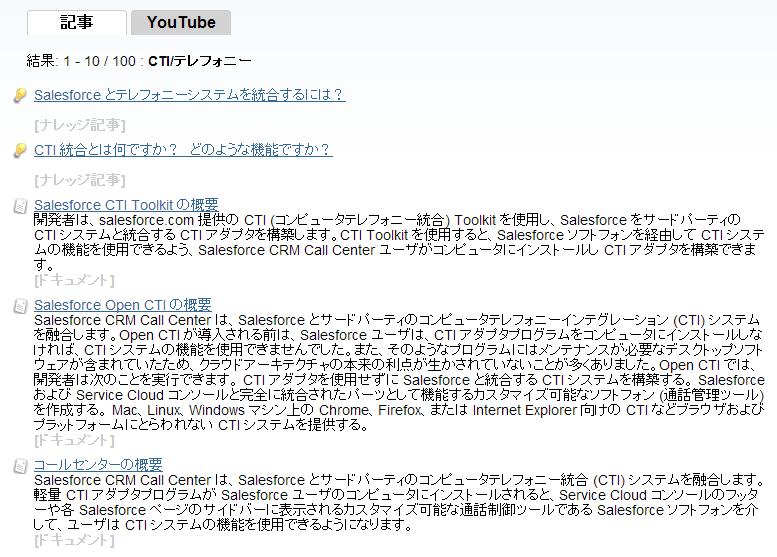
Task: Click lightbulb icon beside Salesforce とテレフォニーシステム article
Action: (x=20, y=95)
